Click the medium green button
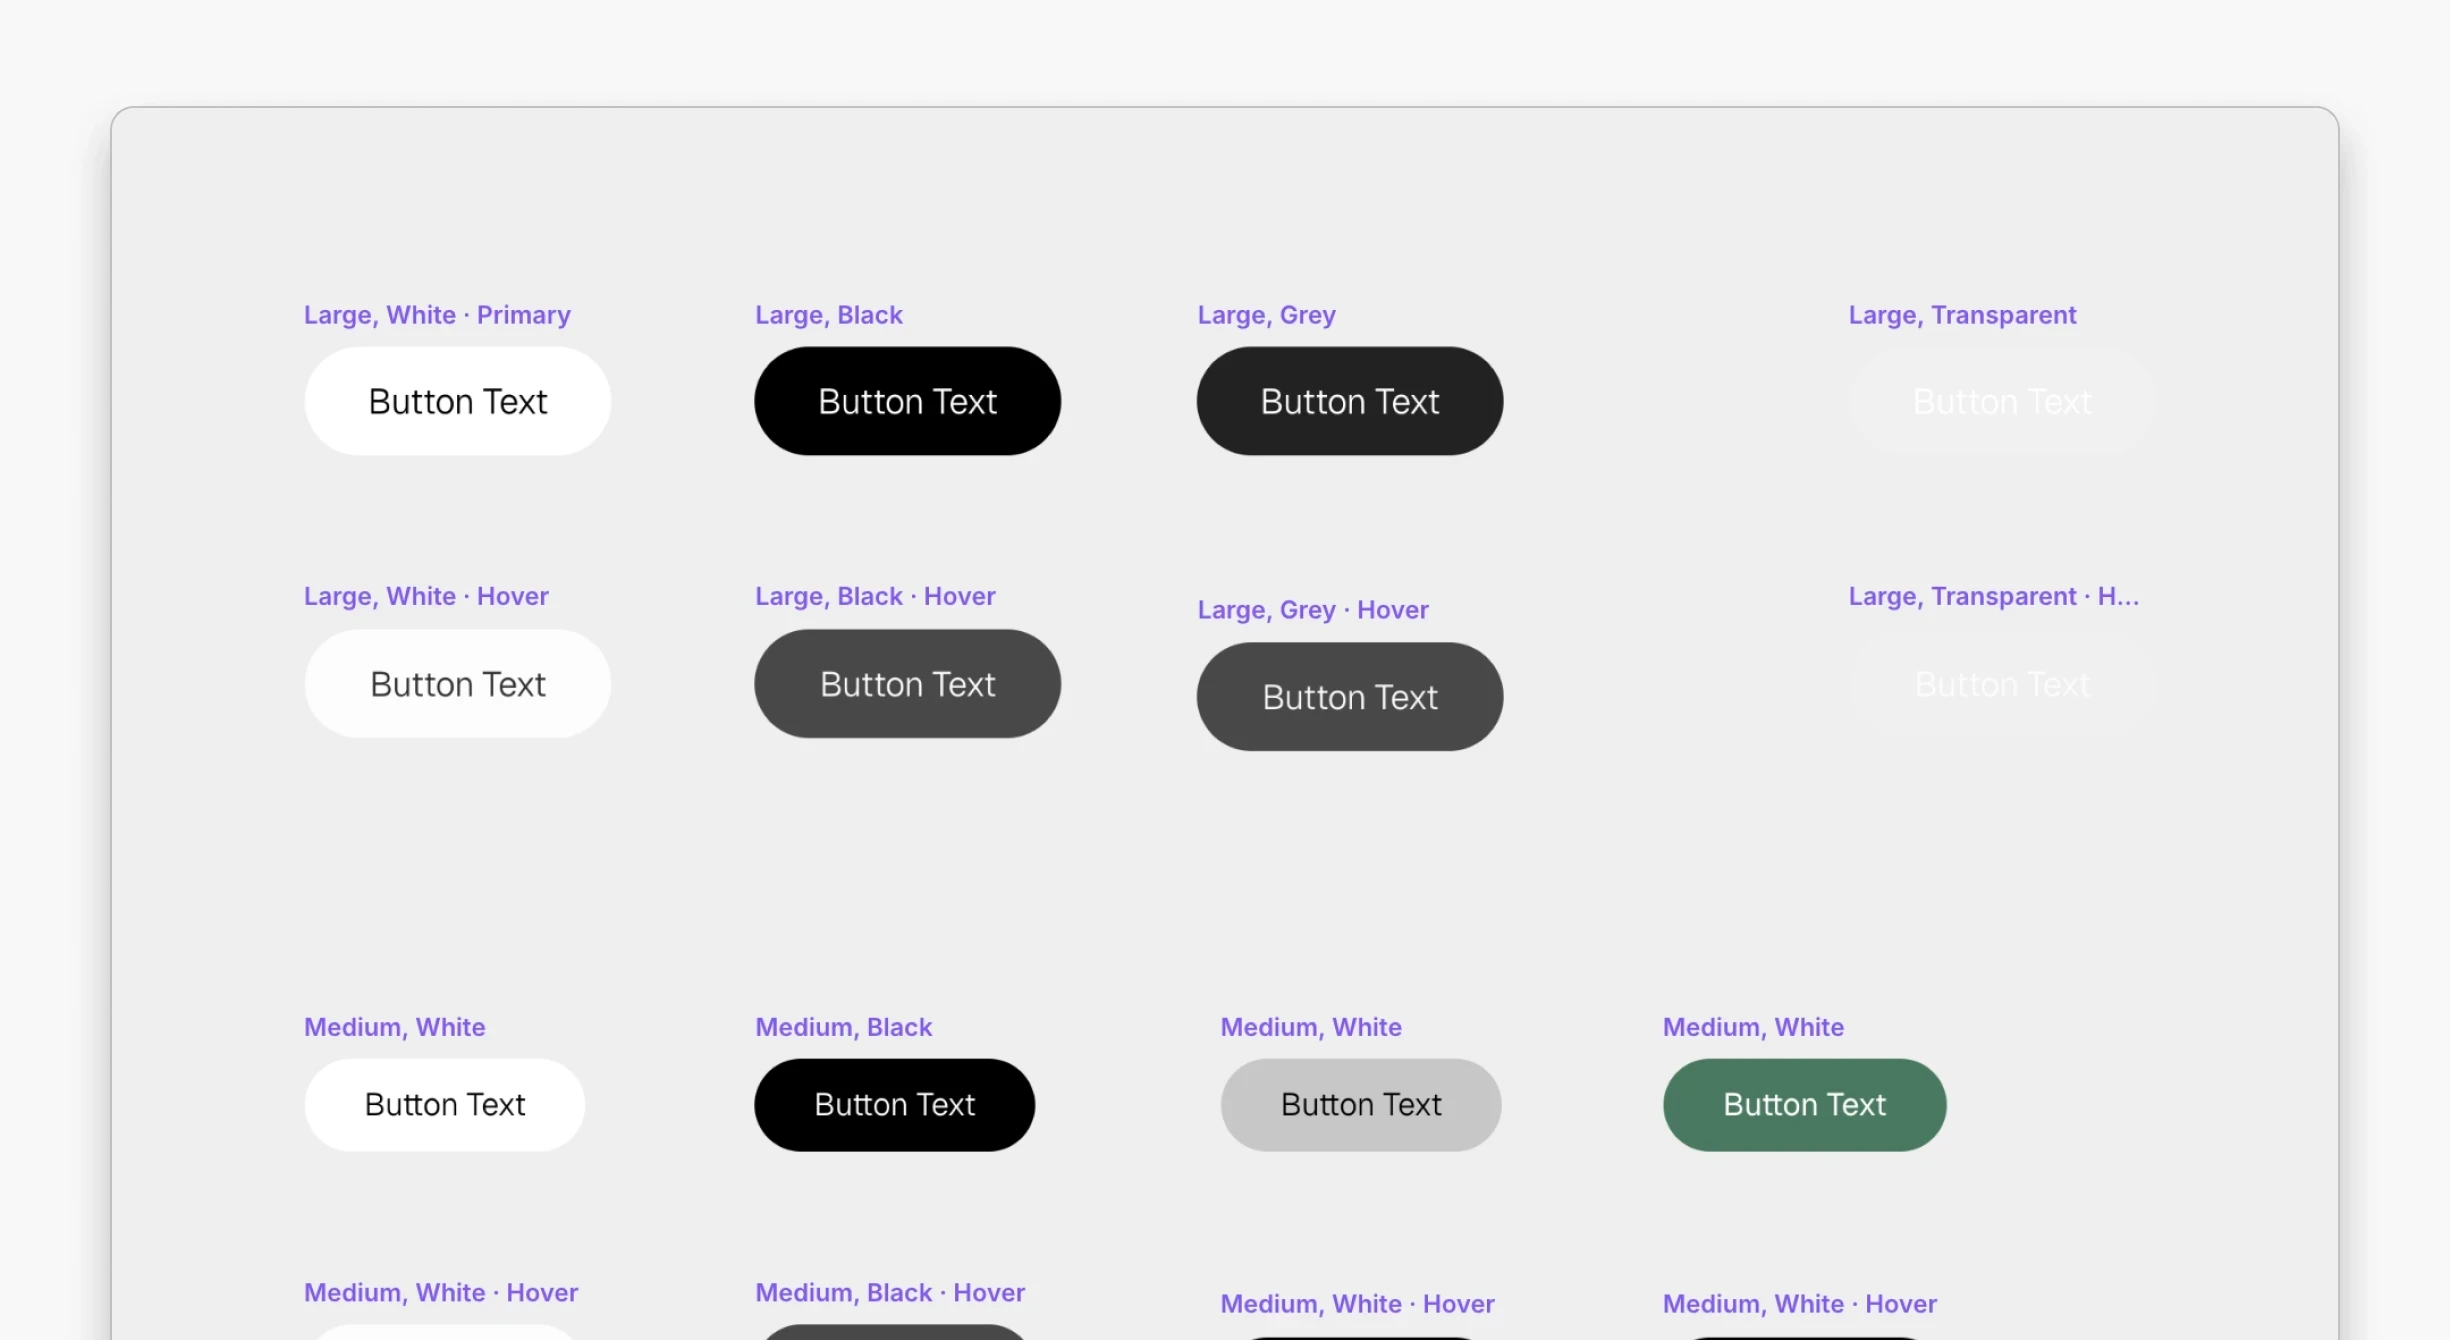 1804,1104
